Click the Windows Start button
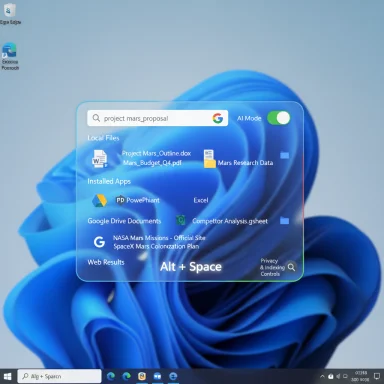The image size is (384, 384). coord(7,376)
